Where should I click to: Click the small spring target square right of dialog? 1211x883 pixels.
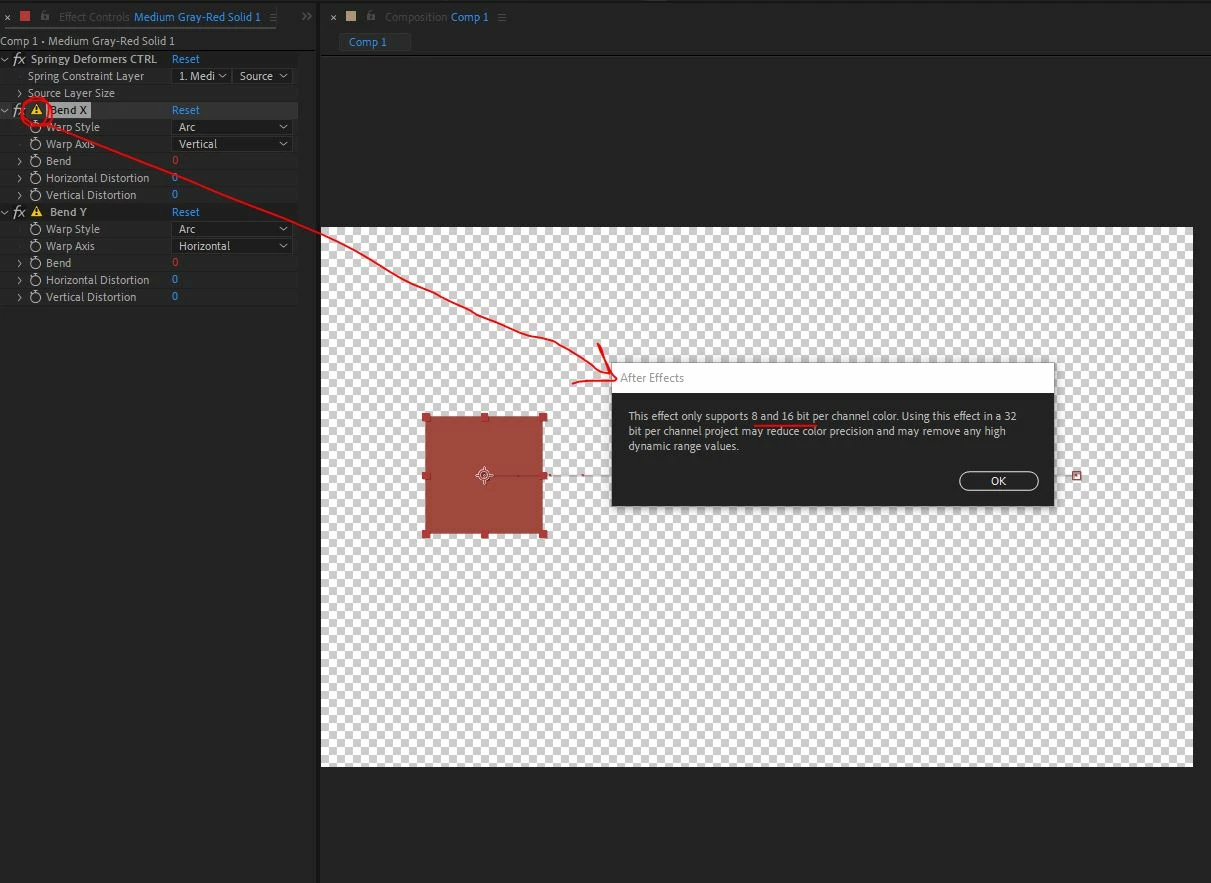(x=1077, y=475)
